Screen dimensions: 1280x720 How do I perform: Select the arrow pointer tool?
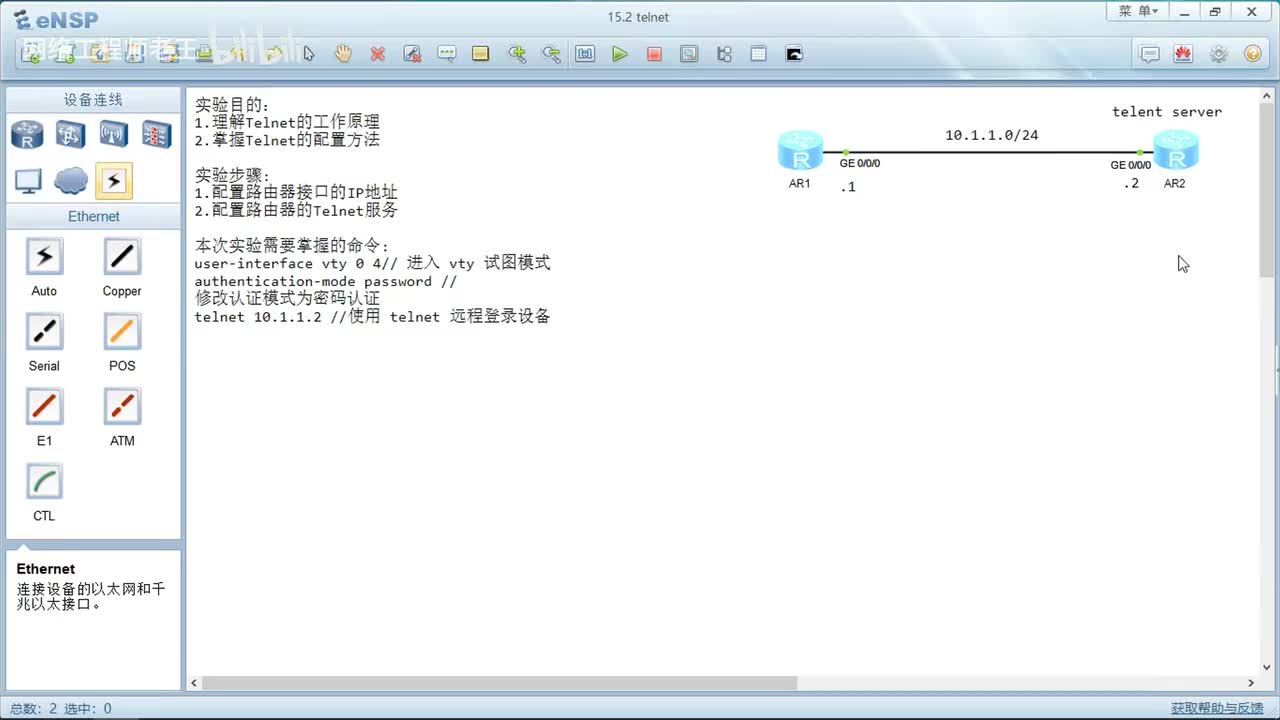pyautogui.click(x=309, y=54)
